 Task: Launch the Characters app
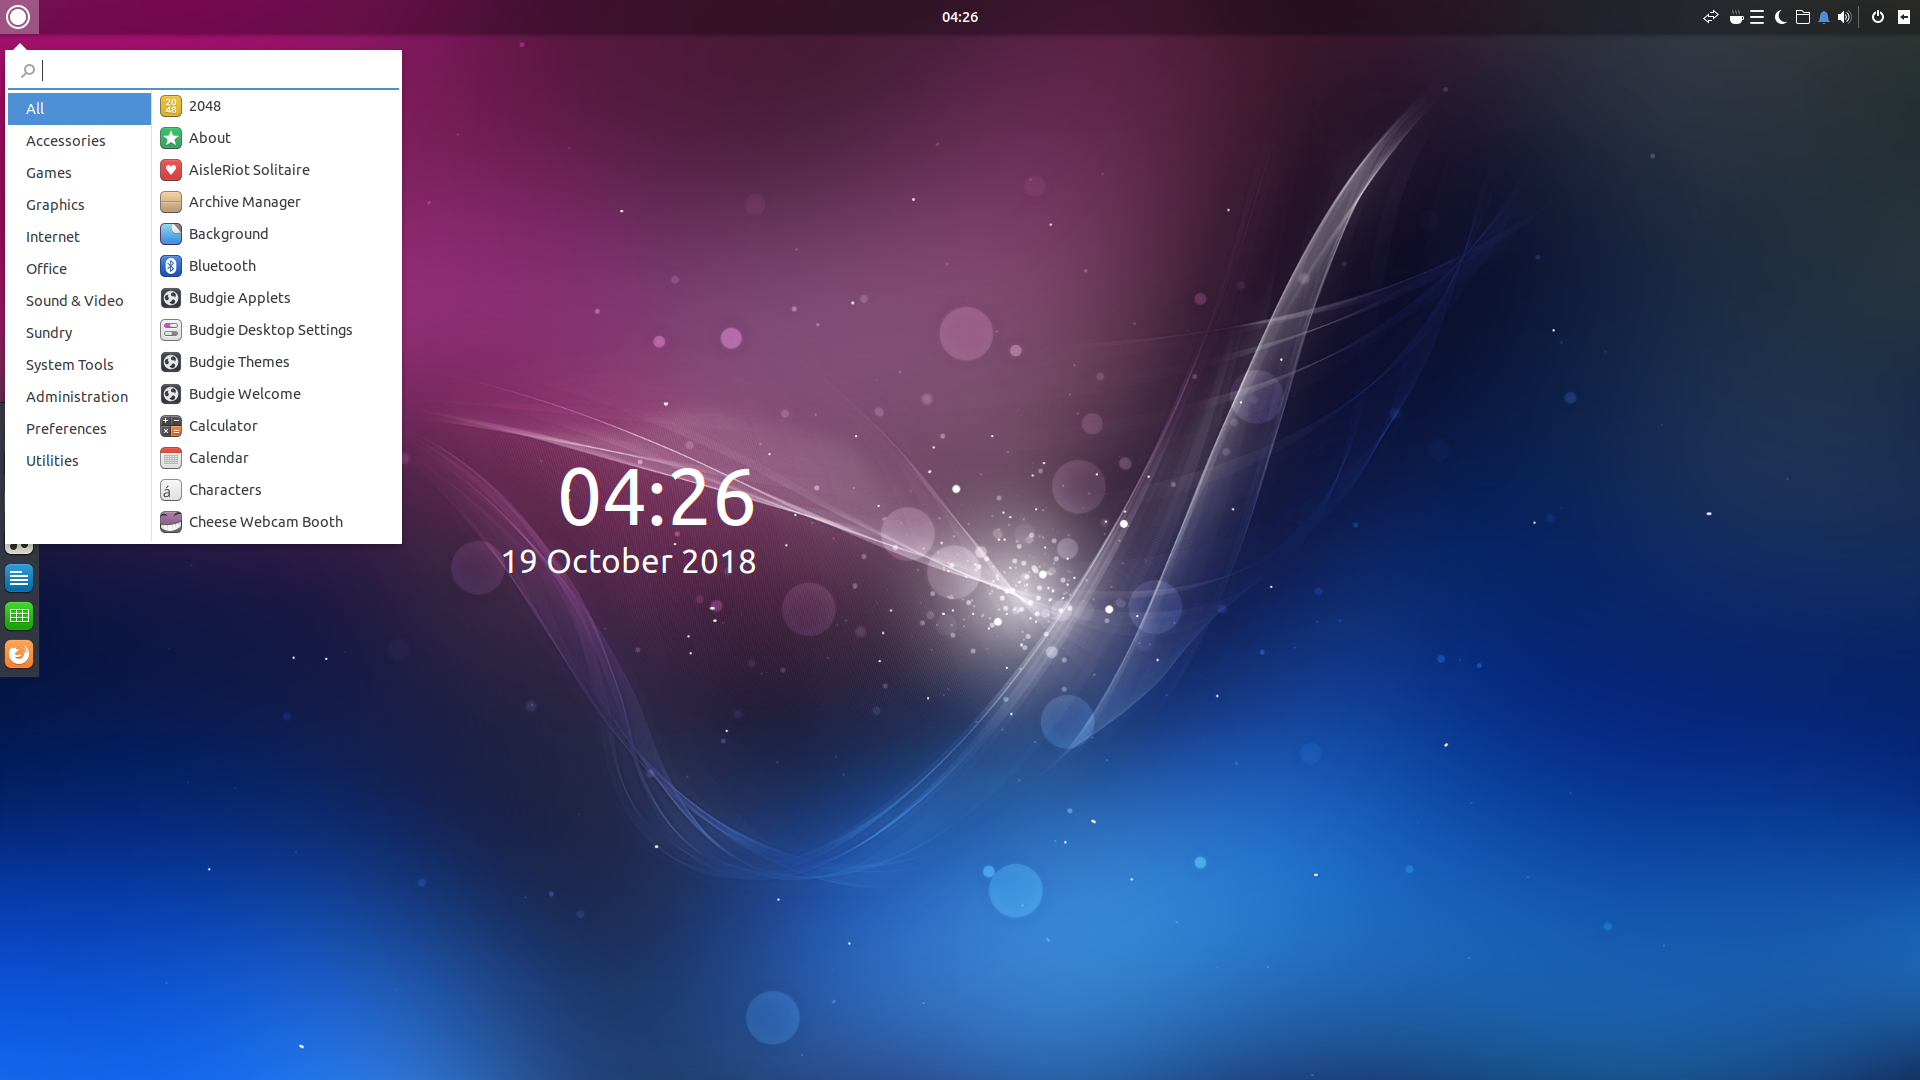point(277,490)
